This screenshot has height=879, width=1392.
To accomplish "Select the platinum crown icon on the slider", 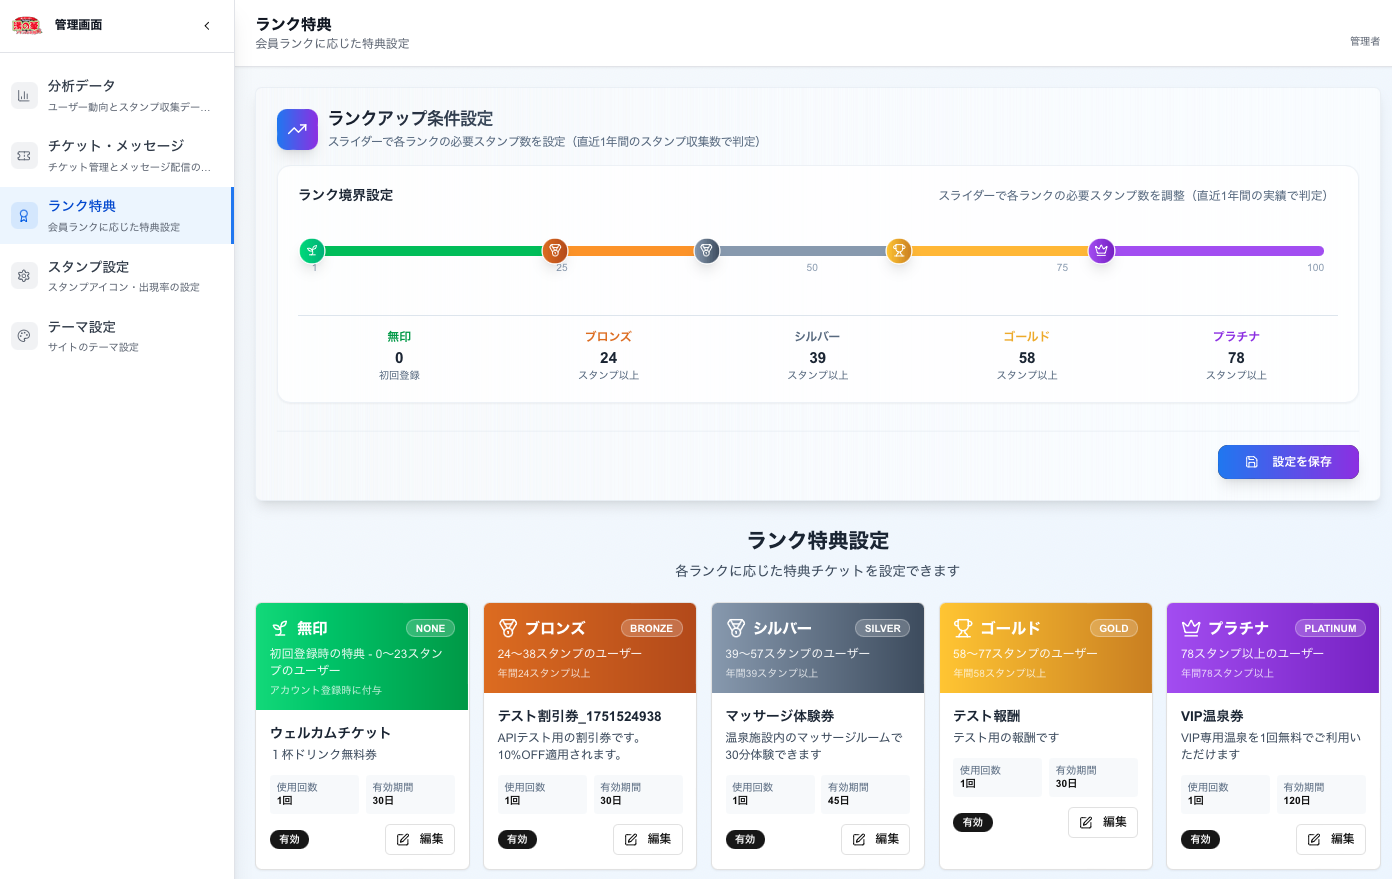I will coord(1101,251).
